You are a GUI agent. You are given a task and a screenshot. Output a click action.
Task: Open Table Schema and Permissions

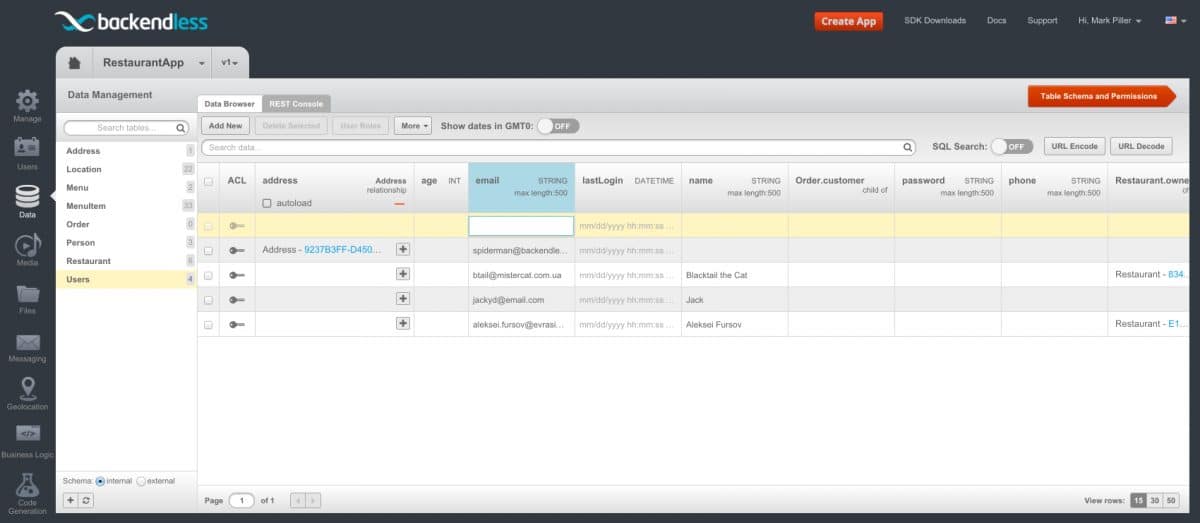coord(1102,96)
